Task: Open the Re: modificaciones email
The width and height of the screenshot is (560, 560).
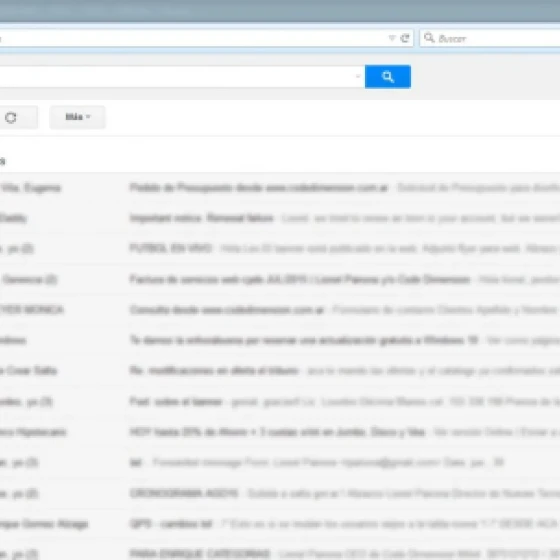Action: click(x=280, y=371)
